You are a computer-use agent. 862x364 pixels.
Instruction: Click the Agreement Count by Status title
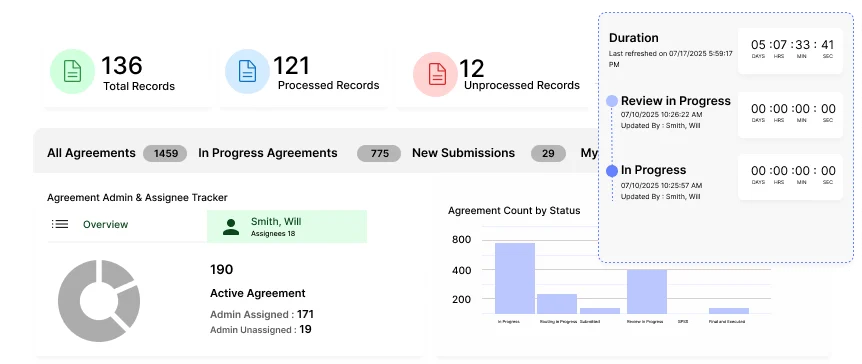click(x=514, y=211)
